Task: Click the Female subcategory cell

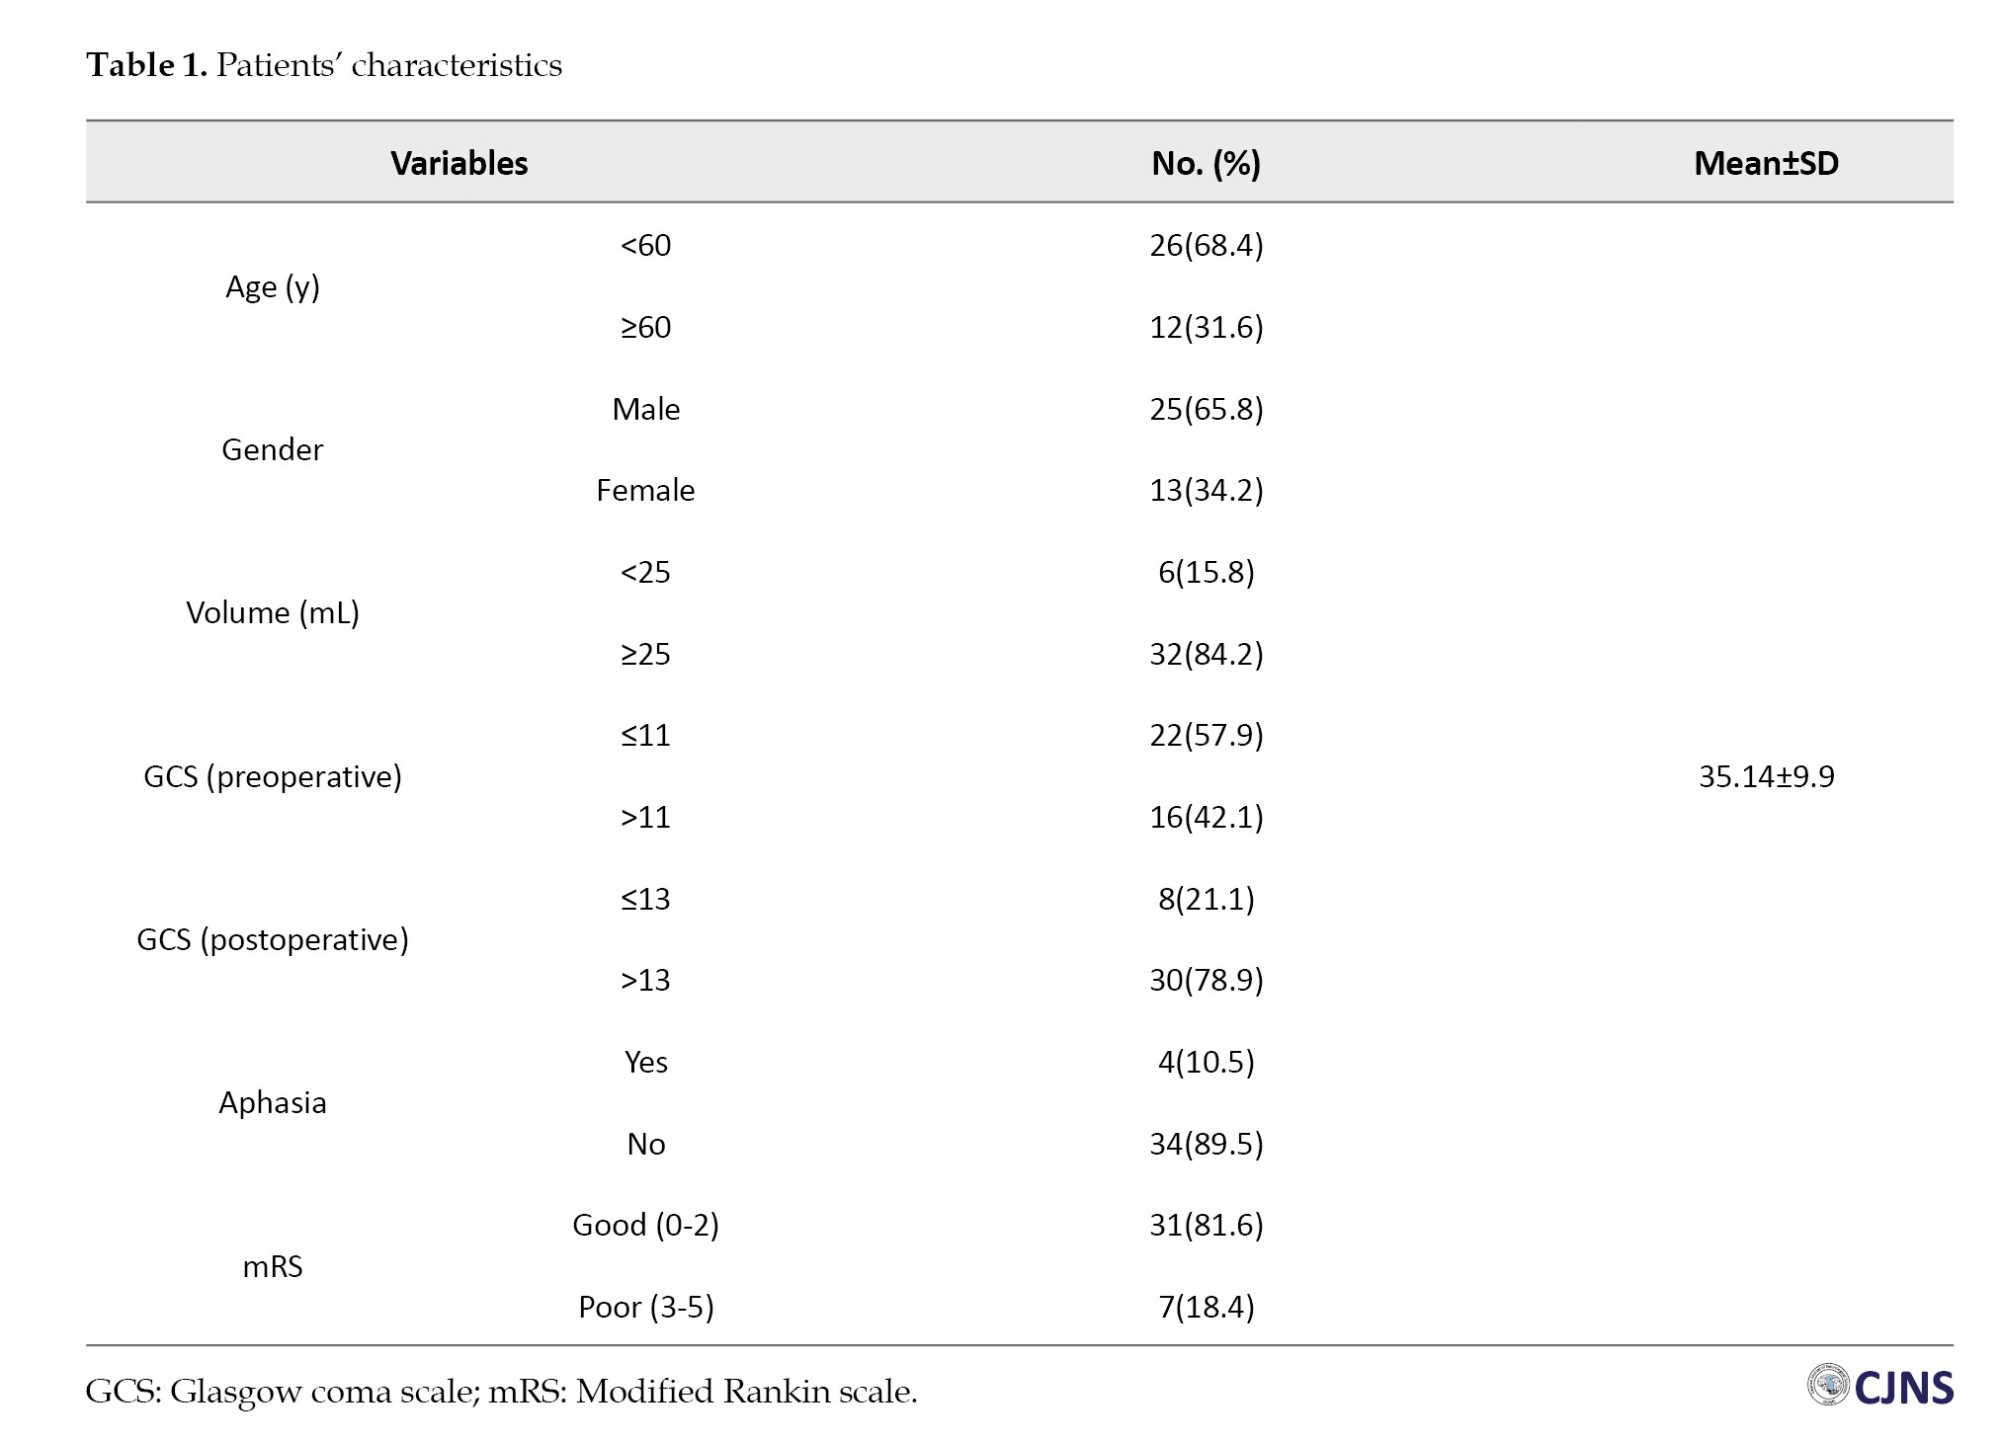Action: 645,490
